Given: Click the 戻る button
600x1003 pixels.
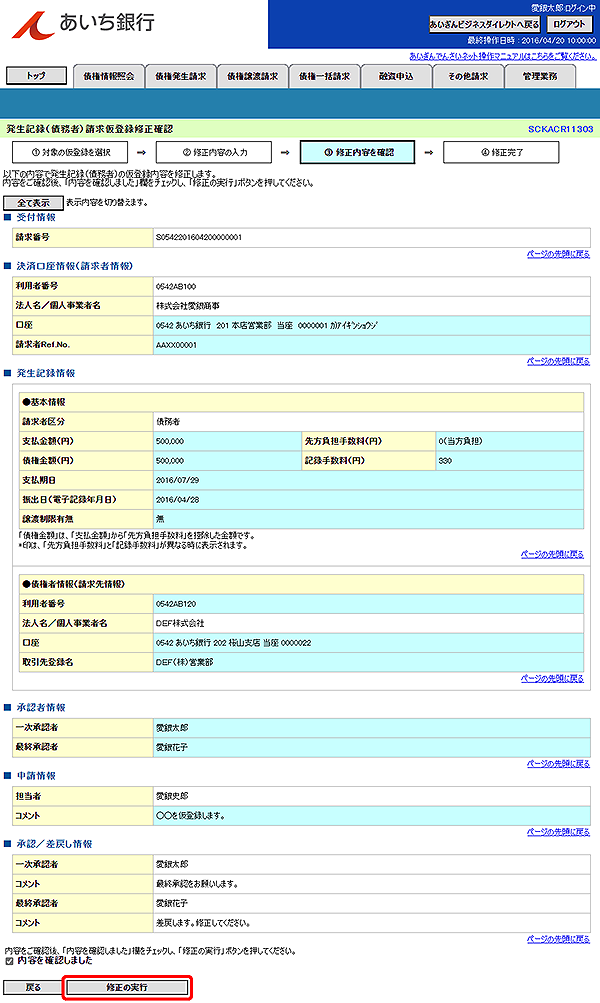Looking at the screenshot, I should 33,987.
